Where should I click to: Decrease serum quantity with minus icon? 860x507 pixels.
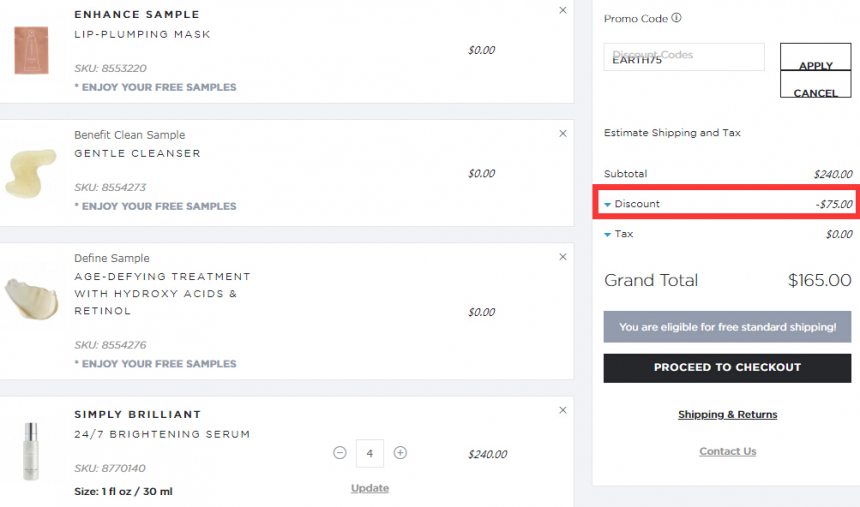(x=340, y=453)
